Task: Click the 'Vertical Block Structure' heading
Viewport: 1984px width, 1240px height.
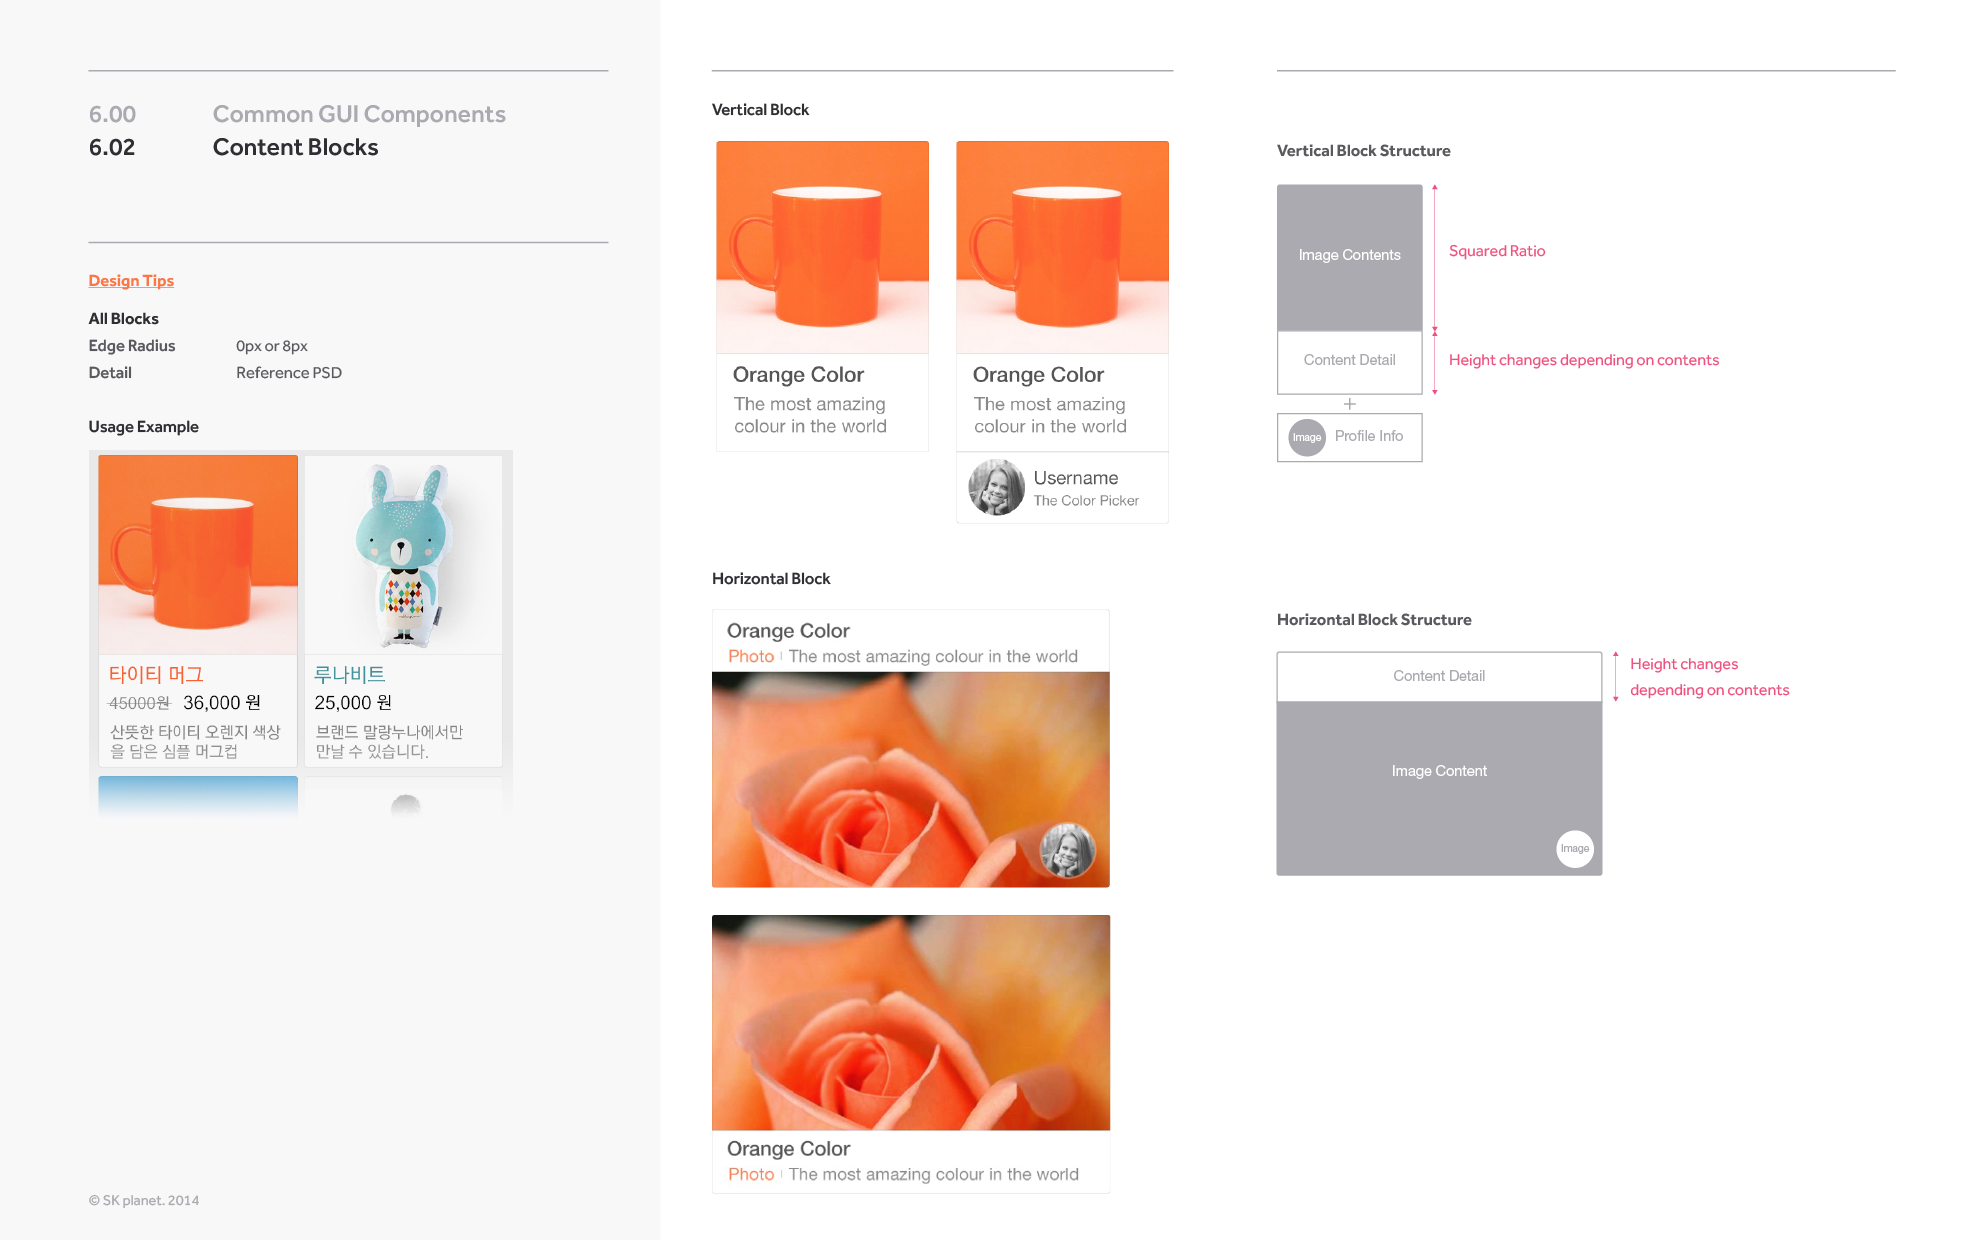Action: 1364,151
